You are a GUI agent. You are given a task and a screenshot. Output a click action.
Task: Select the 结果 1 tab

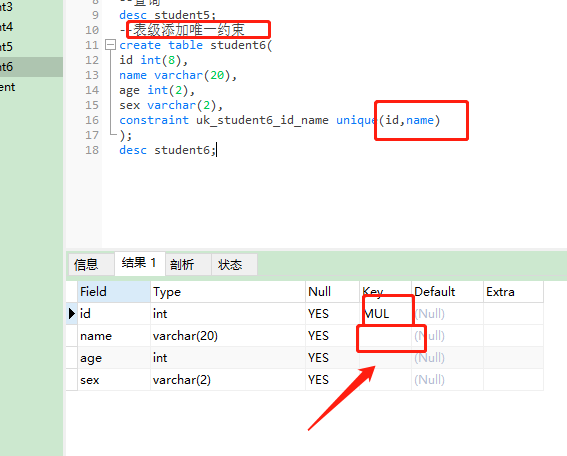pyautogui.click(x=140, y=264)
